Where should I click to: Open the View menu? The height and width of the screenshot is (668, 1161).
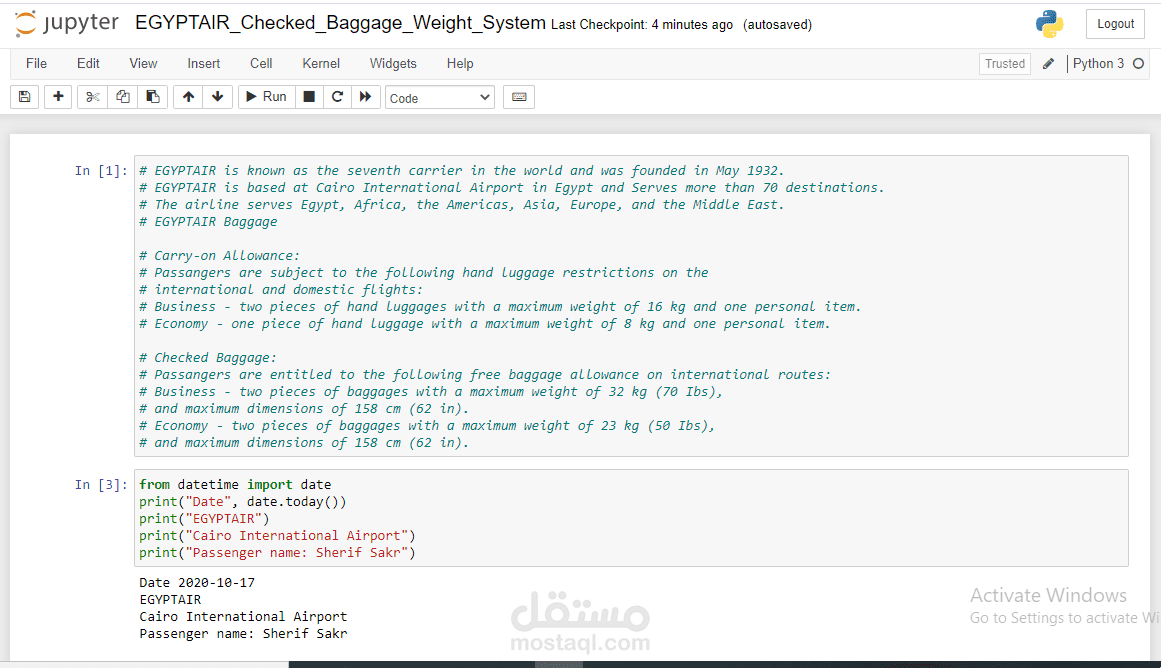click(143, 64)
